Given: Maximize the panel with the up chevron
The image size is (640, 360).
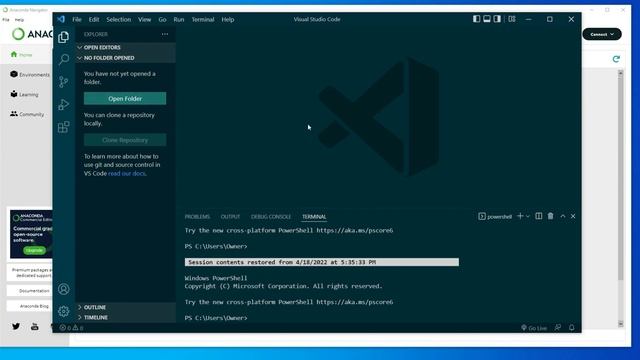Looking at the screenshot, I should [x=562, y=216].
